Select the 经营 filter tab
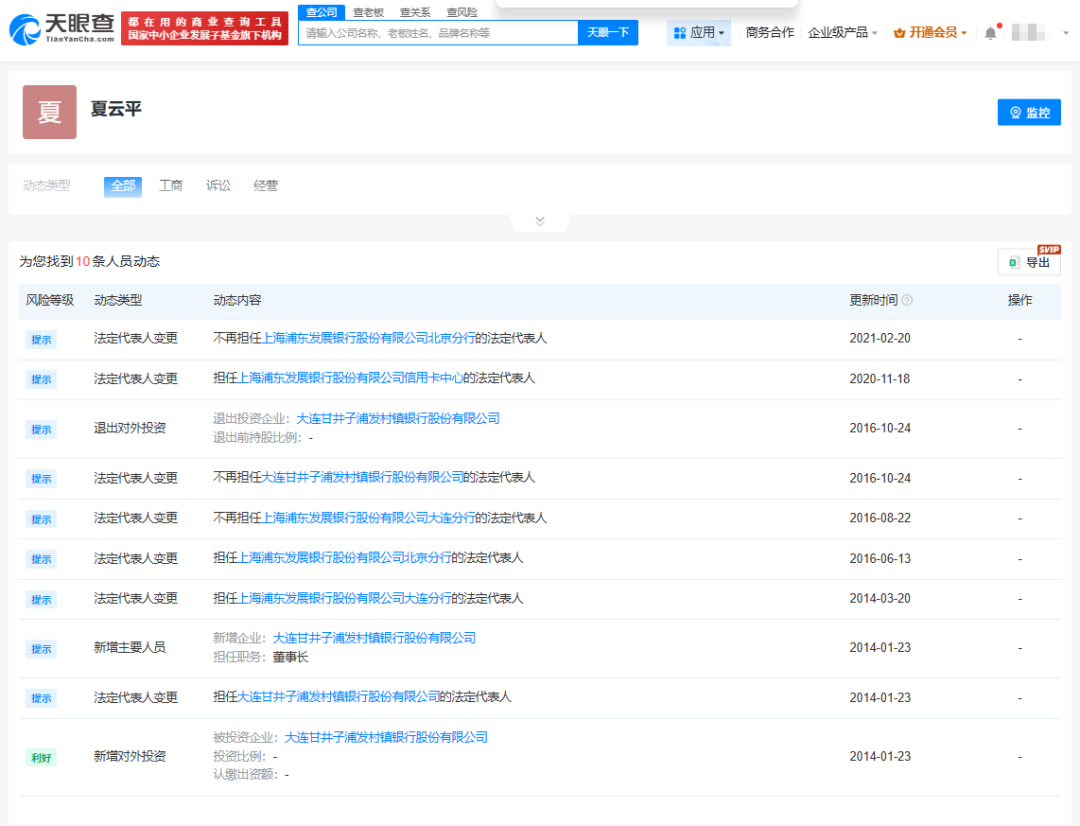The image size is (1080, 826). [266, 186]
